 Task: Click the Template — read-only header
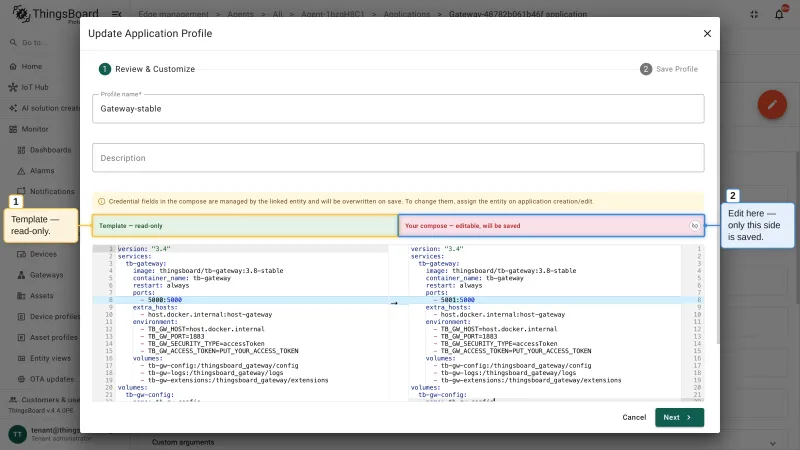[245, 226]
